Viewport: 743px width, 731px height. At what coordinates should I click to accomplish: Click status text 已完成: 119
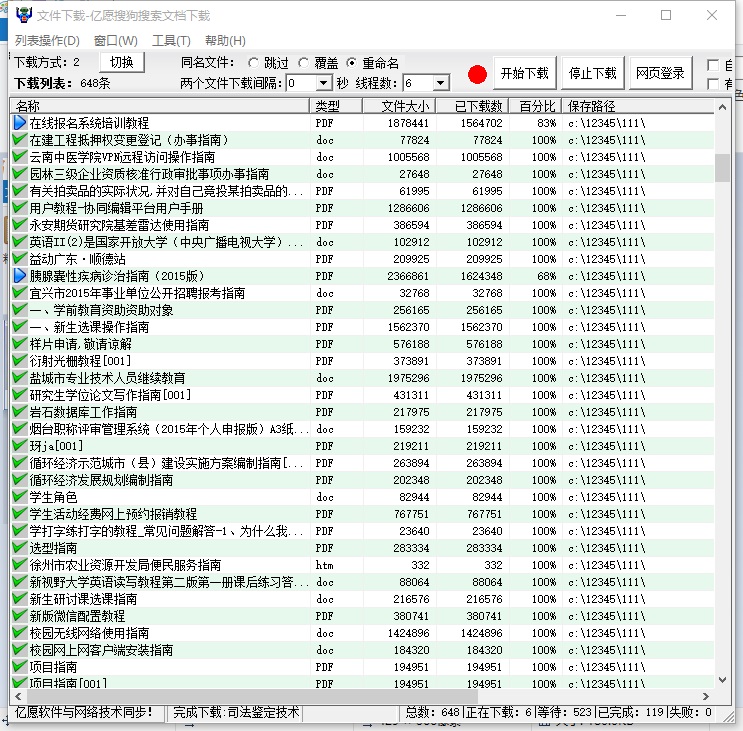631,712
